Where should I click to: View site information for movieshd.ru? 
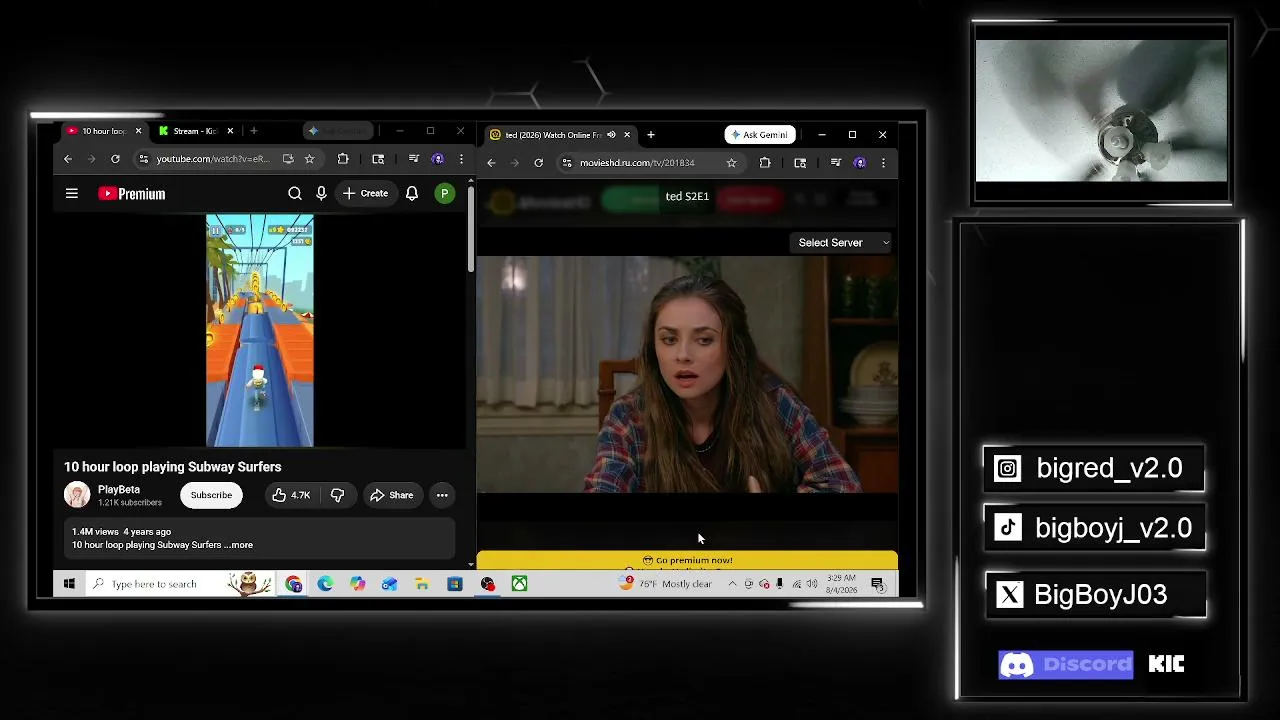click(x=567, y=163)
